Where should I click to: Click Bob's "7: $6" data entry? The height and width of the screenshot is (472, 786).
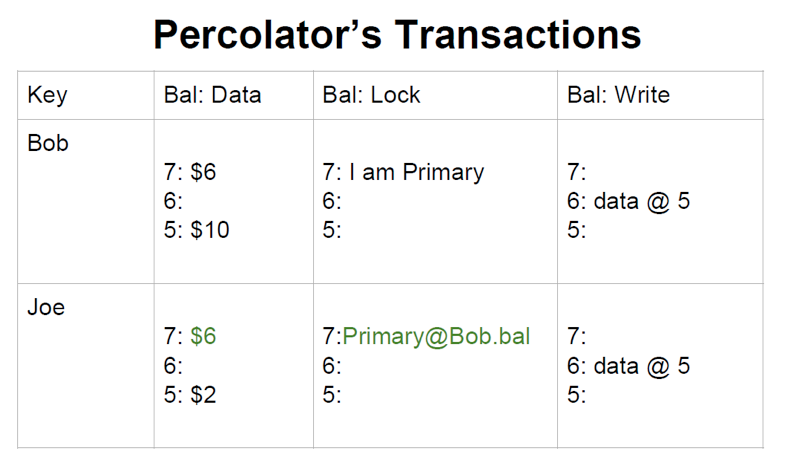click(190, 172)
